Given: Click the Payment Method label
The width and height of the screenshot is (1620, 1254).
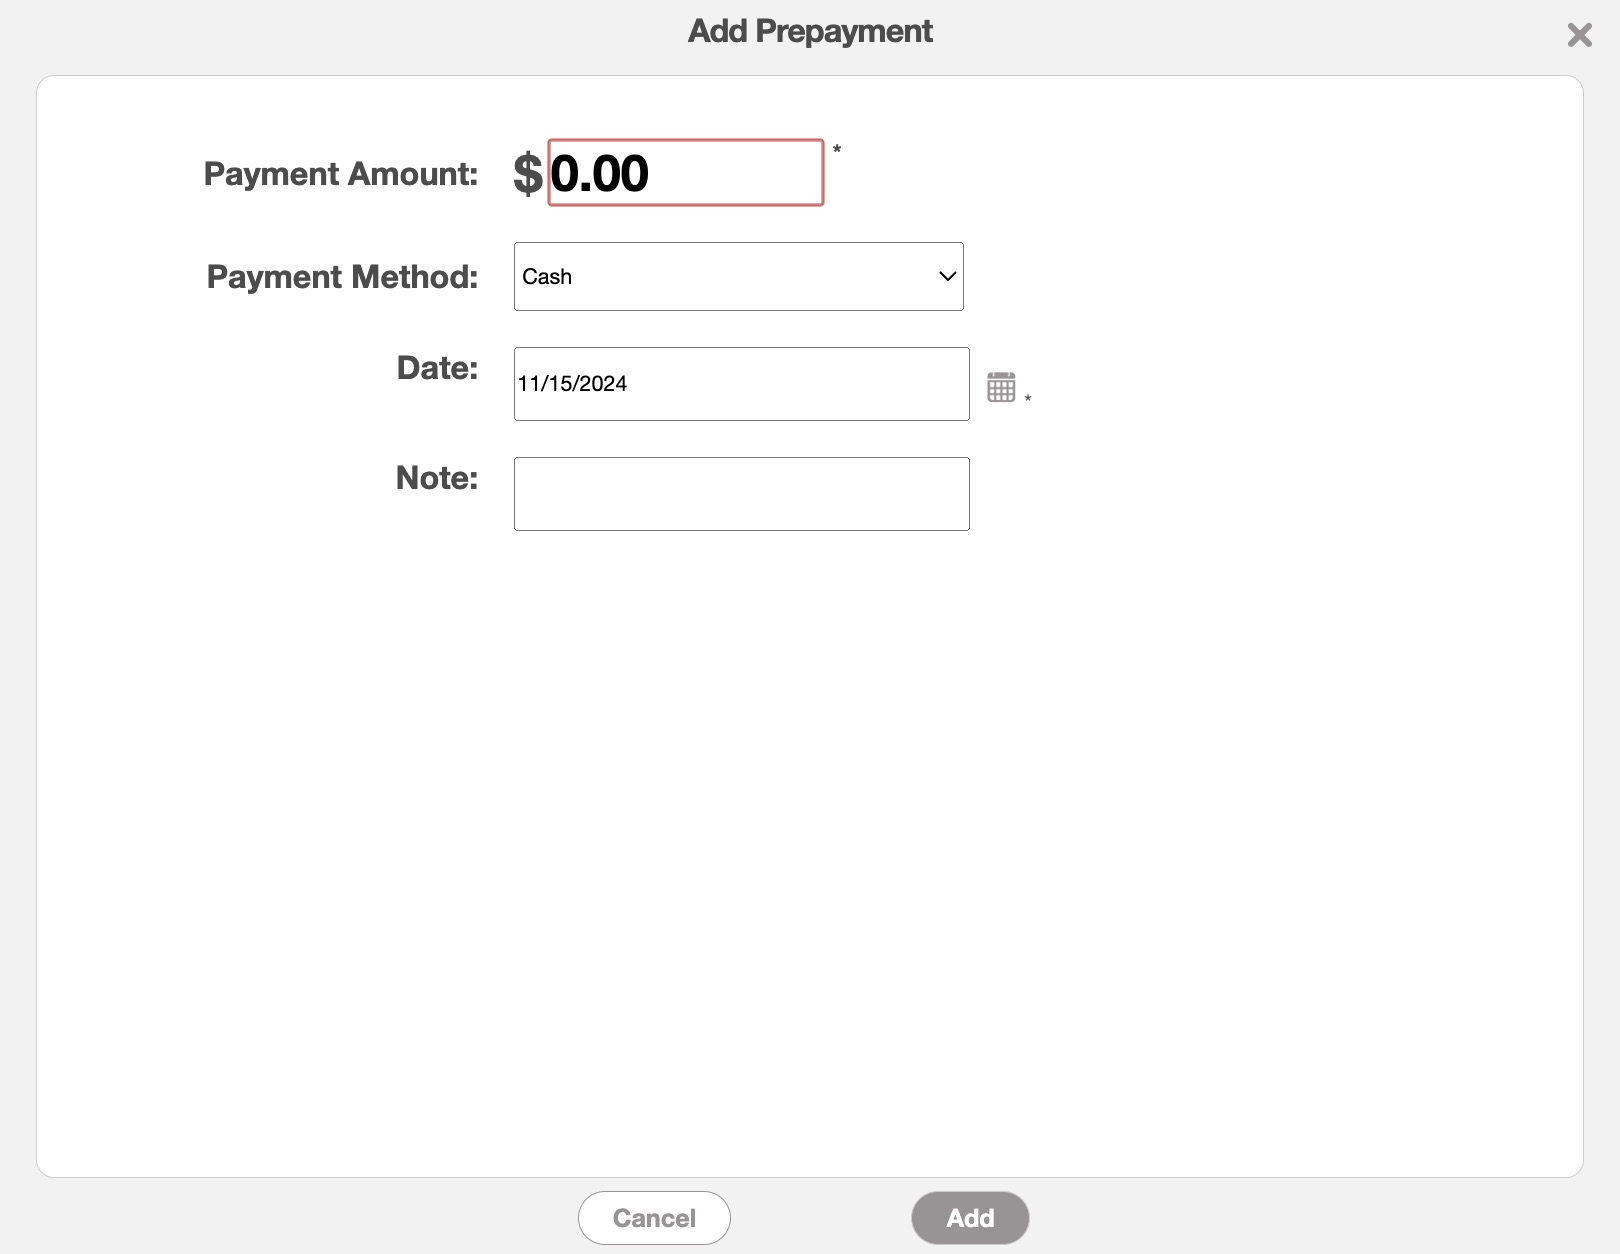Looking at the screenshot, I should point(342,277).
